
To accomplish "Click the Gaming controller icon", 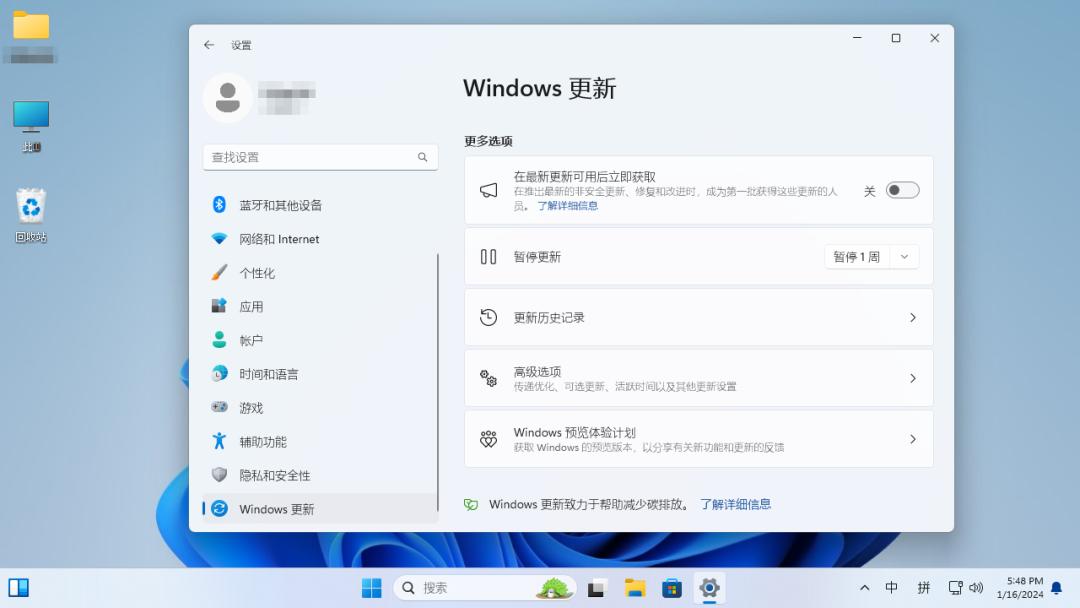I will point(219,407).
